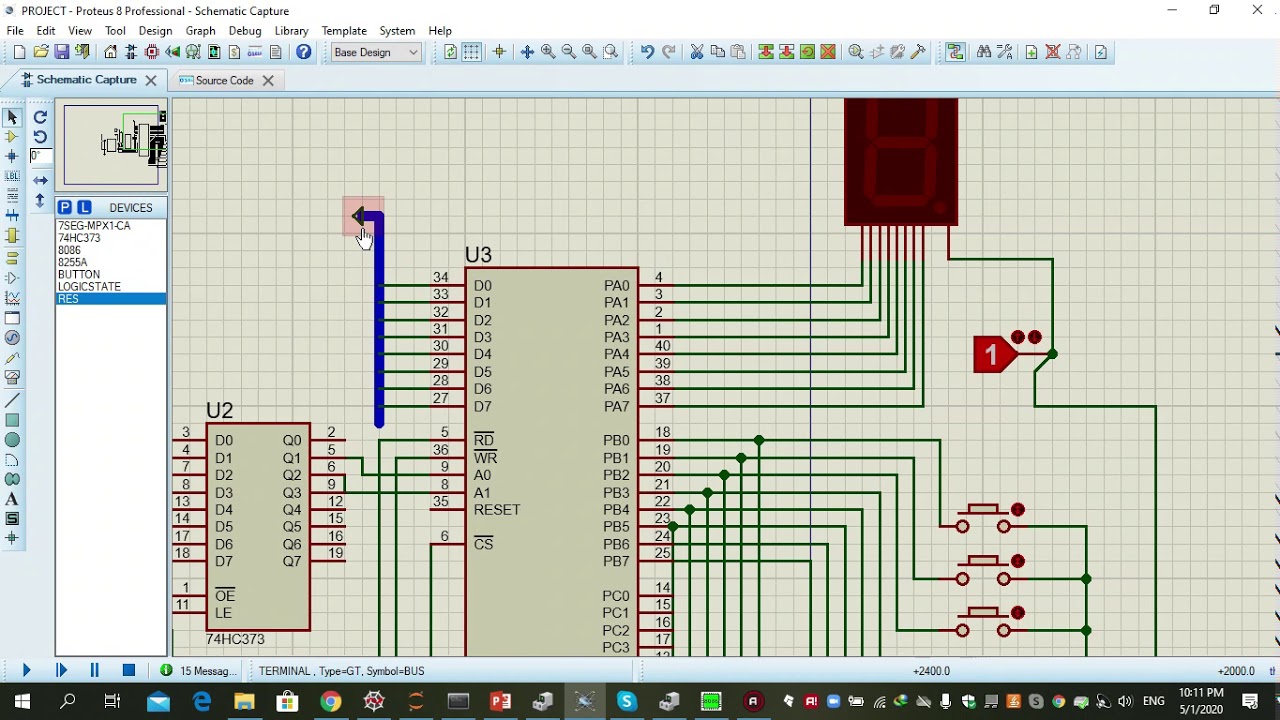
Task: Select 8255A in the devices list
Action: (72, 262)
